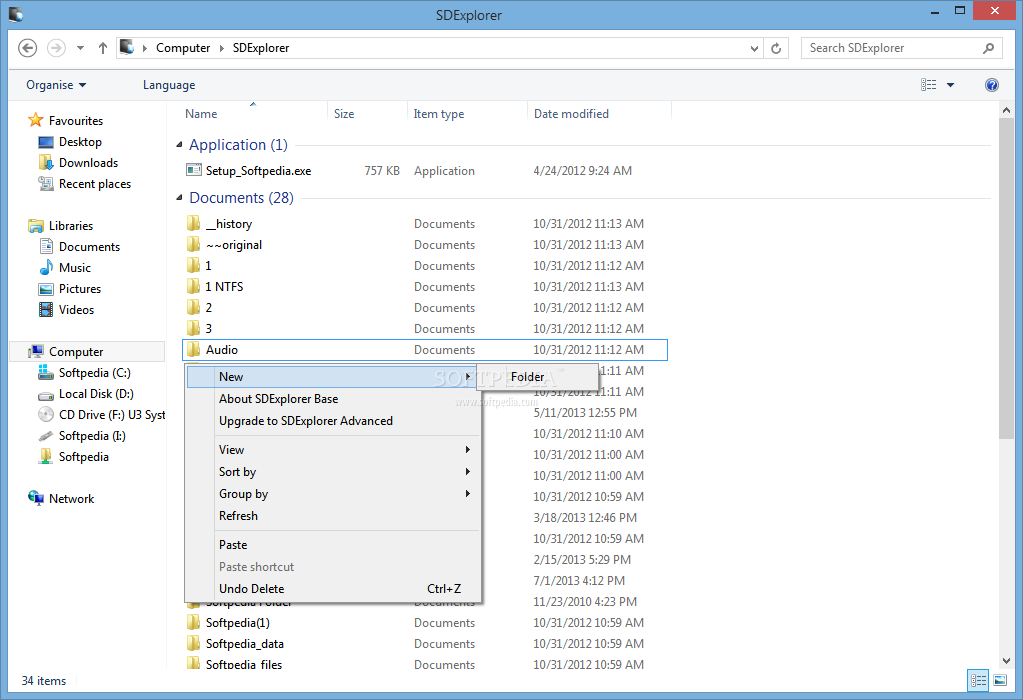Choose New in the context menu
Viewport: 1023px width, 700px height.
point(333,377)
